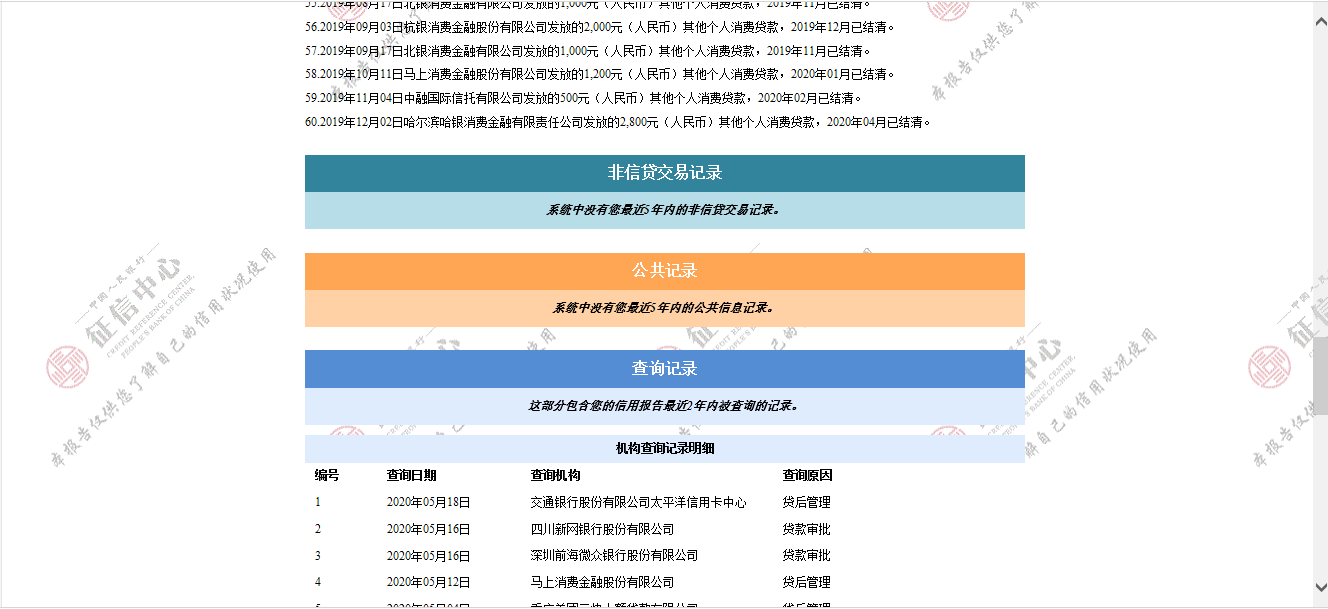Click row number 2 in query table

[x=318, y=529]
